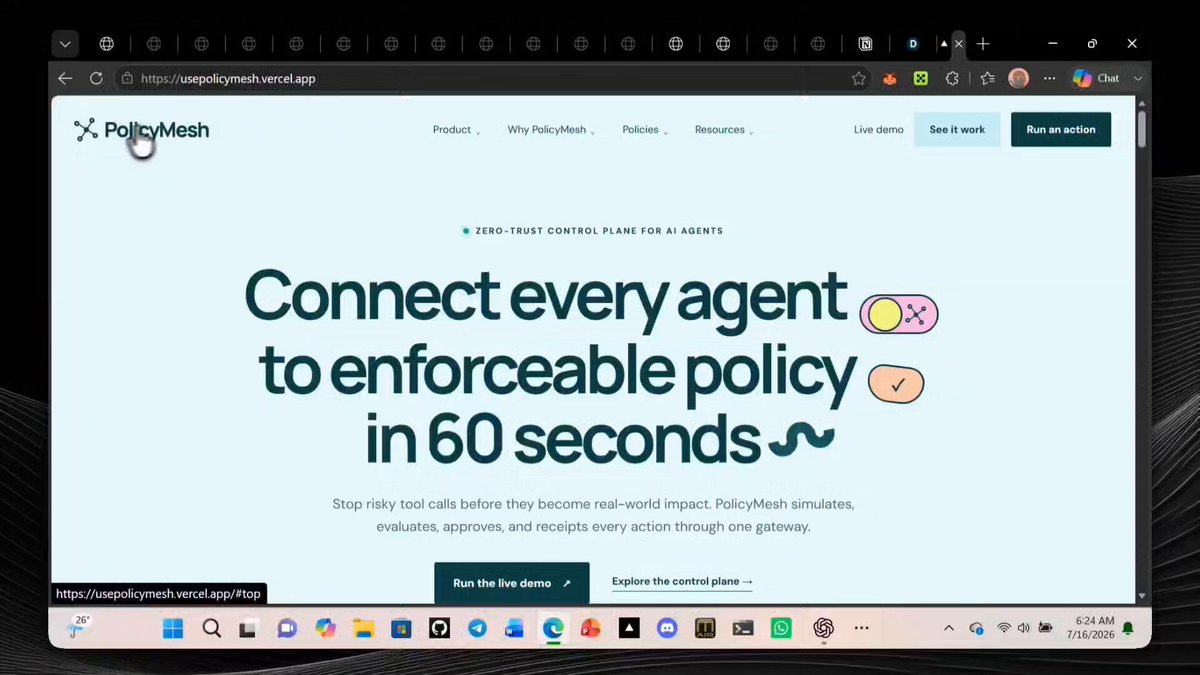Viewport: 1200px width, 675px height.
Task: Click the PolicyMesh logo in the header
Action: point(141,129)
